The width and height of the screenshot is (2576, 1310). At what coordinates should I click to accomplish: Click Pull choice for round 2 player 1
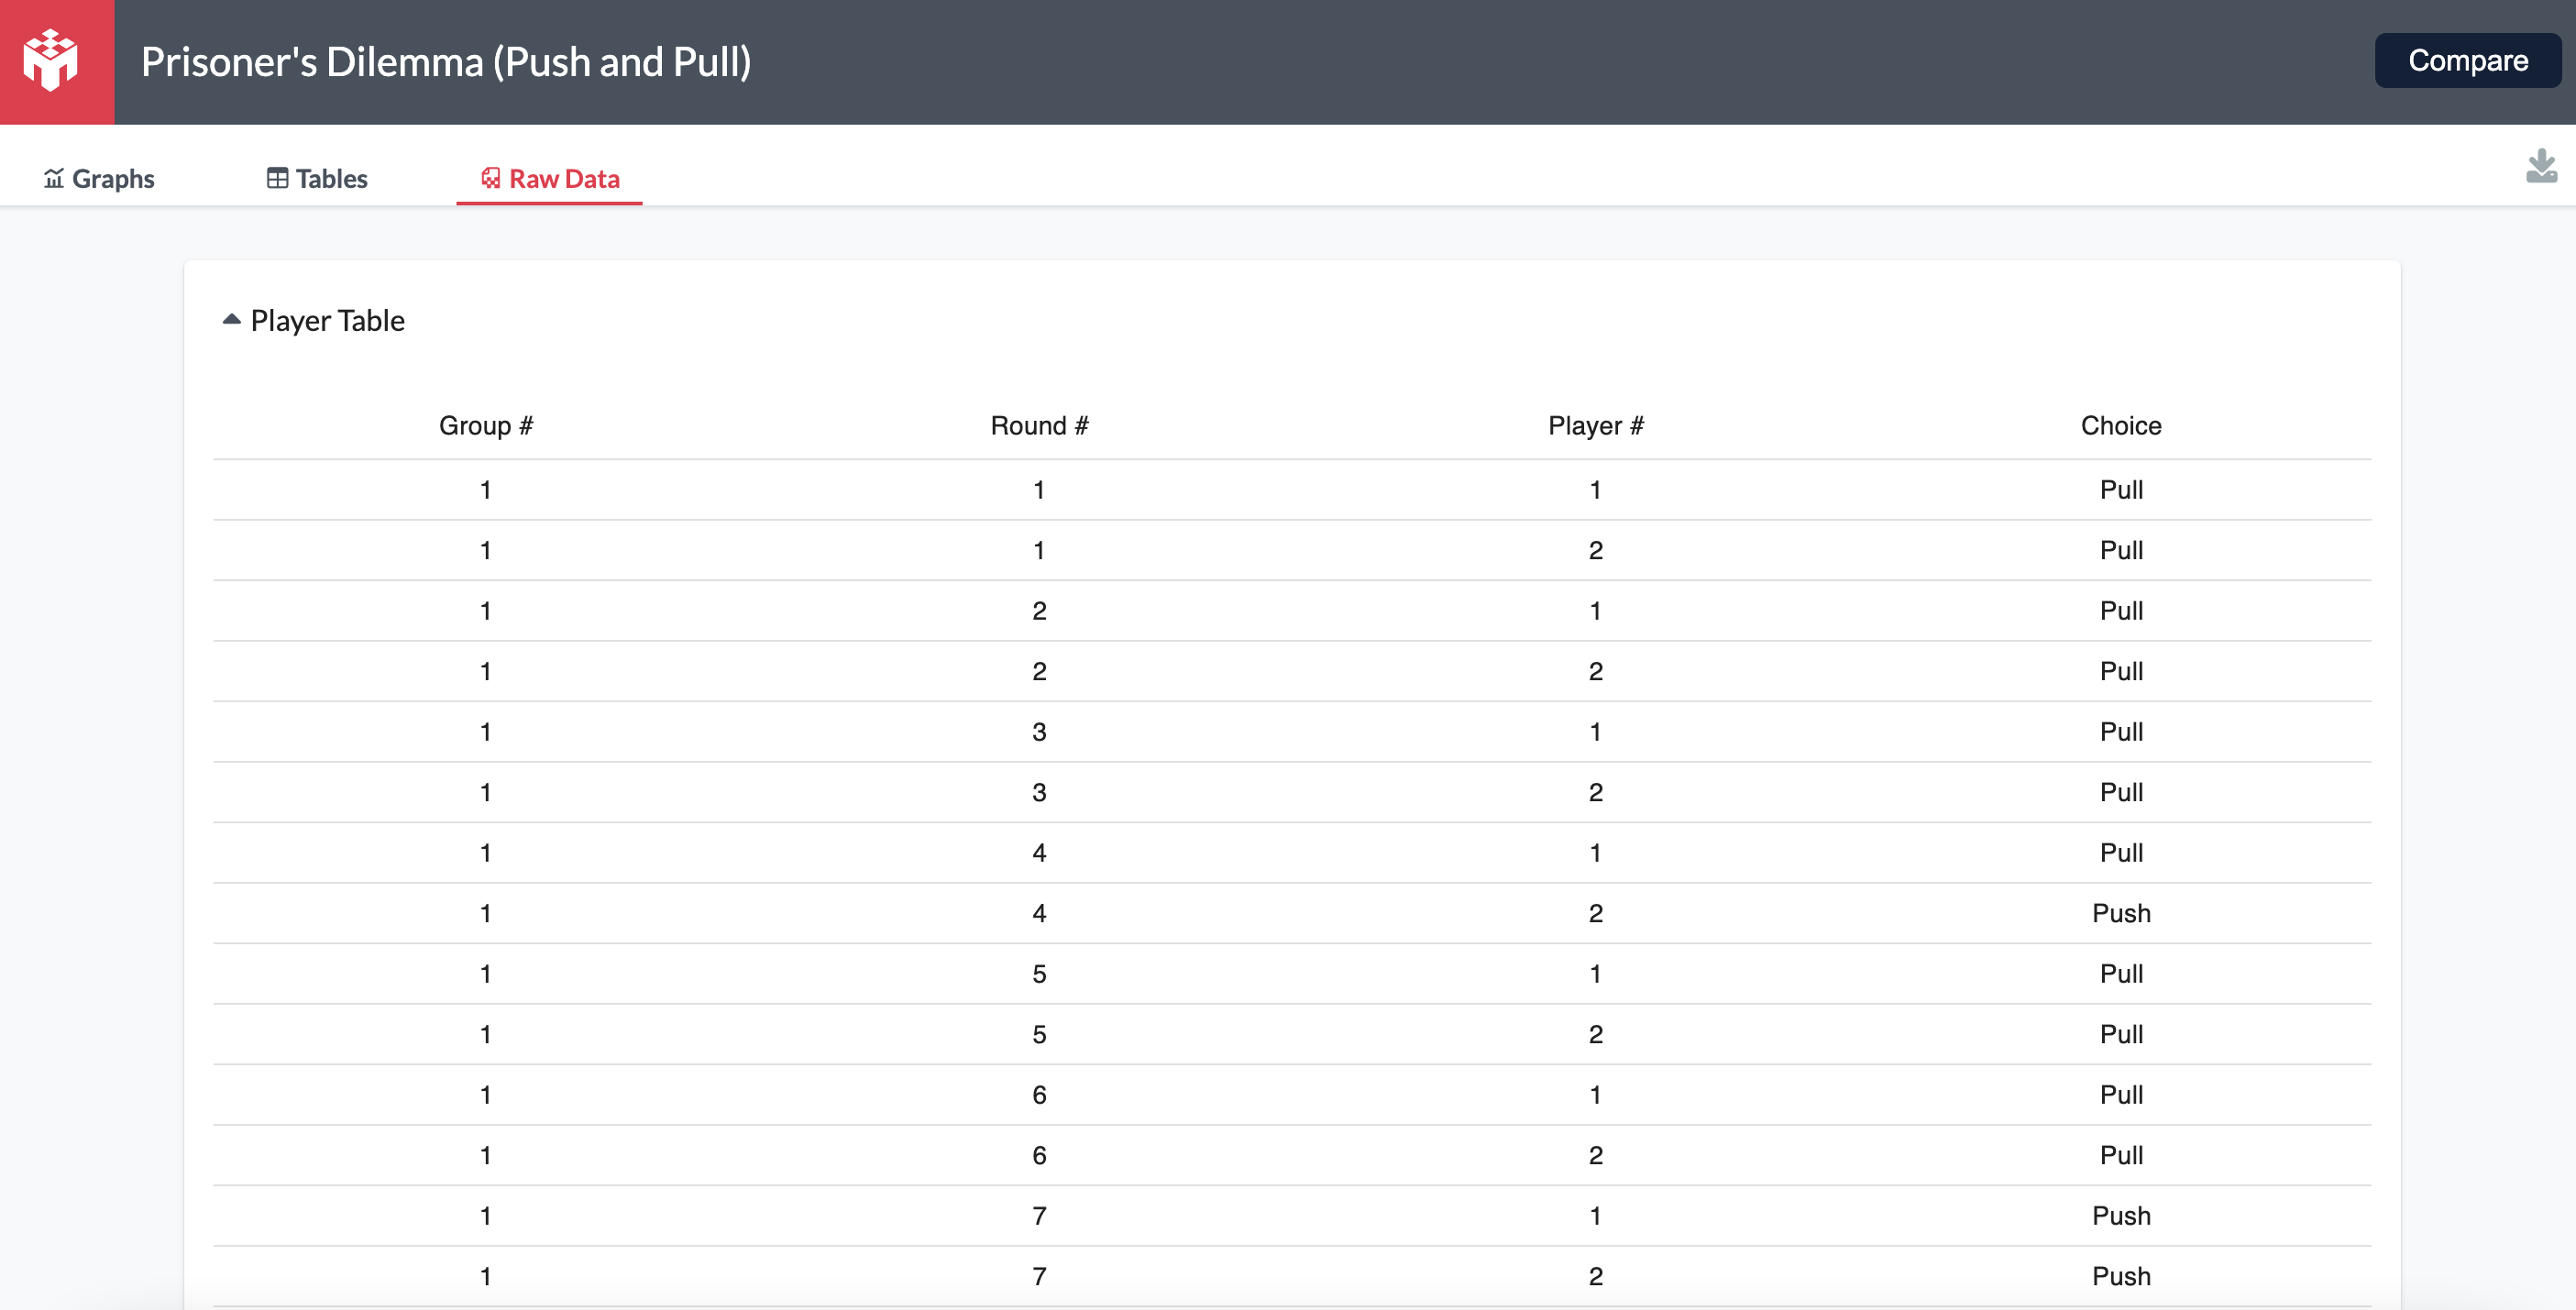[2121, 611]
